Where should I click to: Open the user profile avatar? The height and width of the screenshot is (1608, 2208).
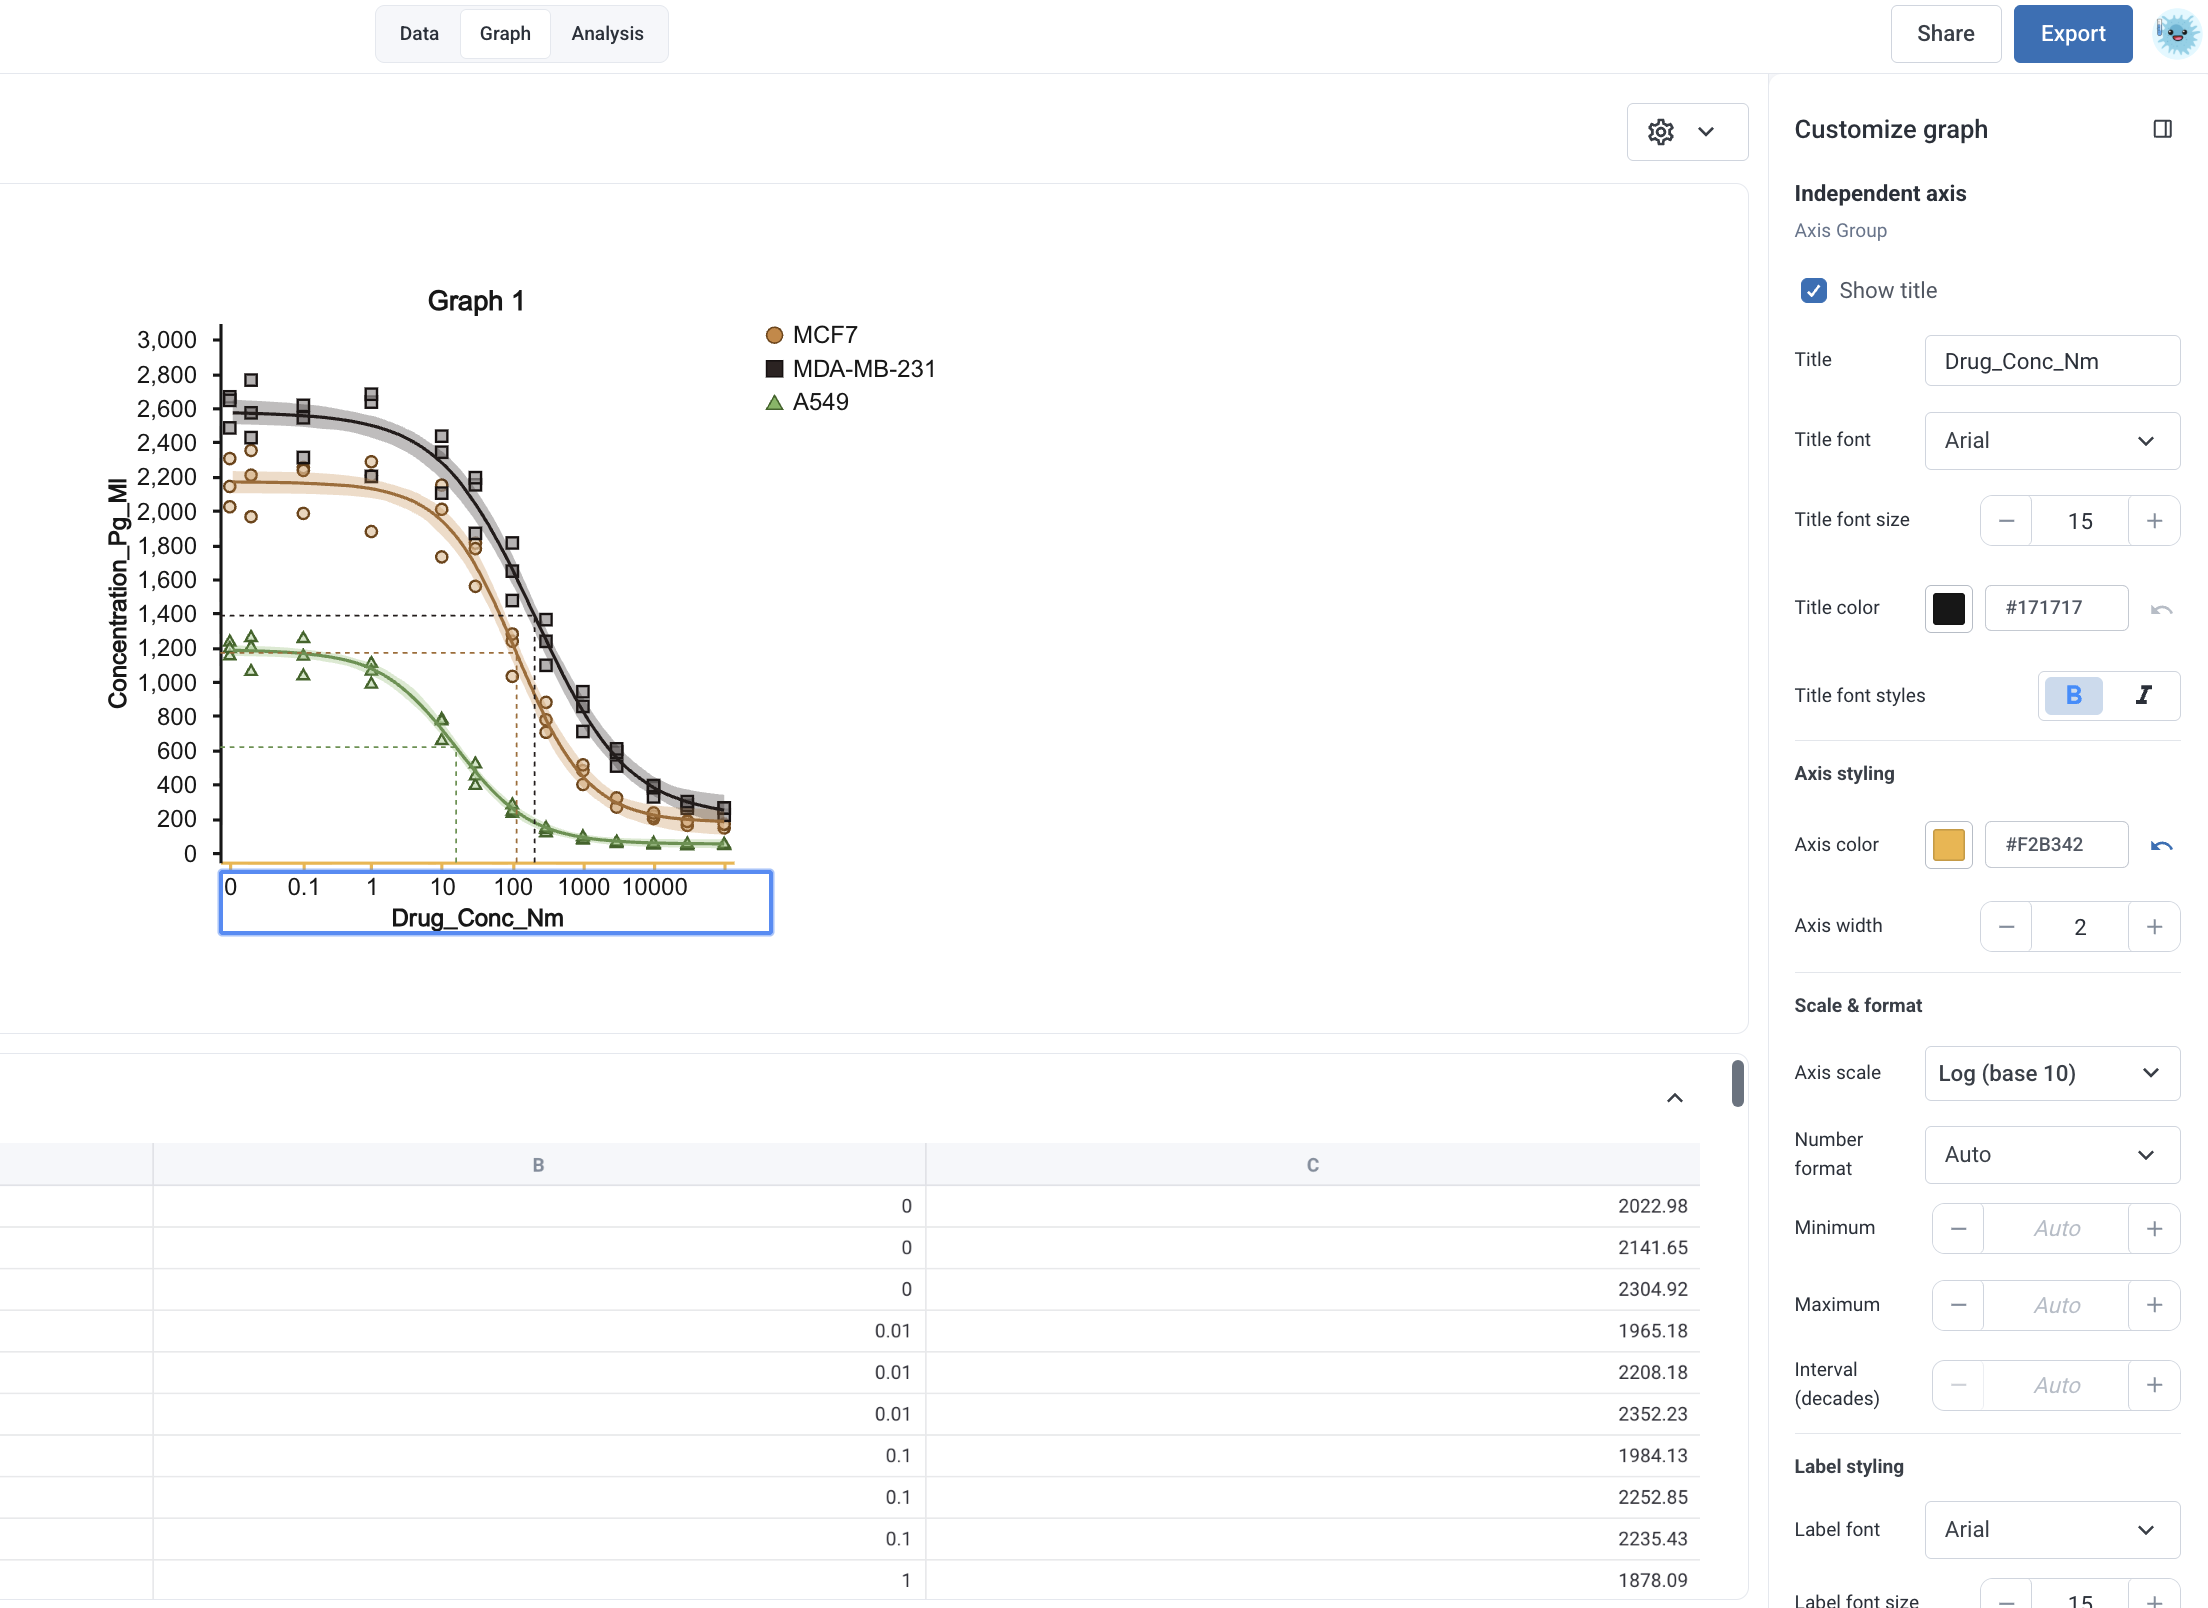pyautogui.click(x=2176, y=34)
